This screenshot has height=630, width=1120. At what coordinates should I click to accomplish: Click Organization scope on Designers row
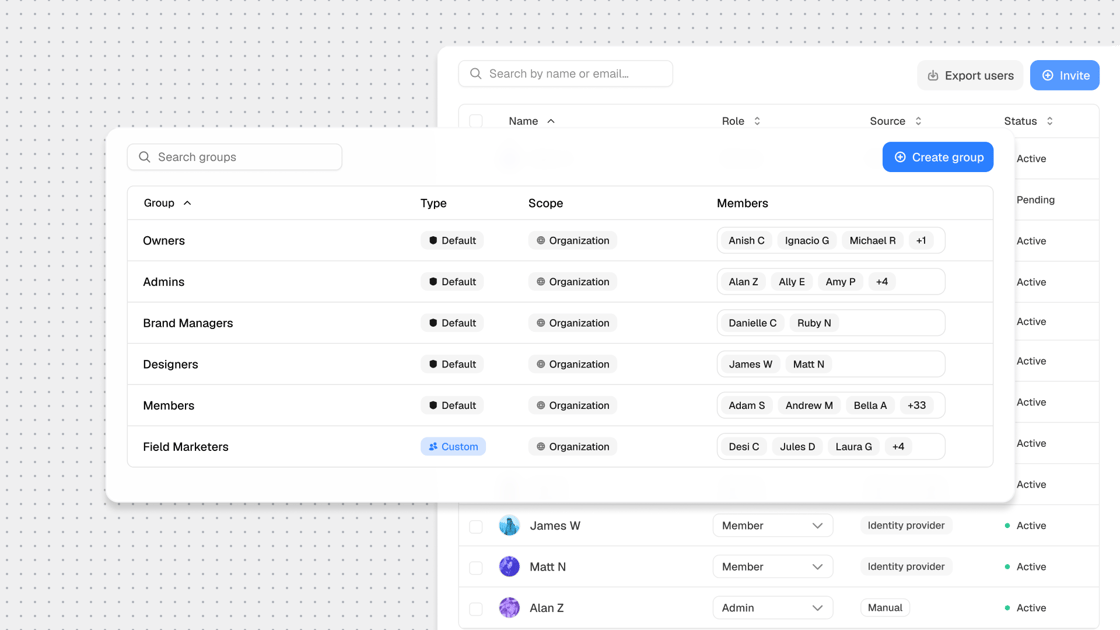[x=573, y=364]
